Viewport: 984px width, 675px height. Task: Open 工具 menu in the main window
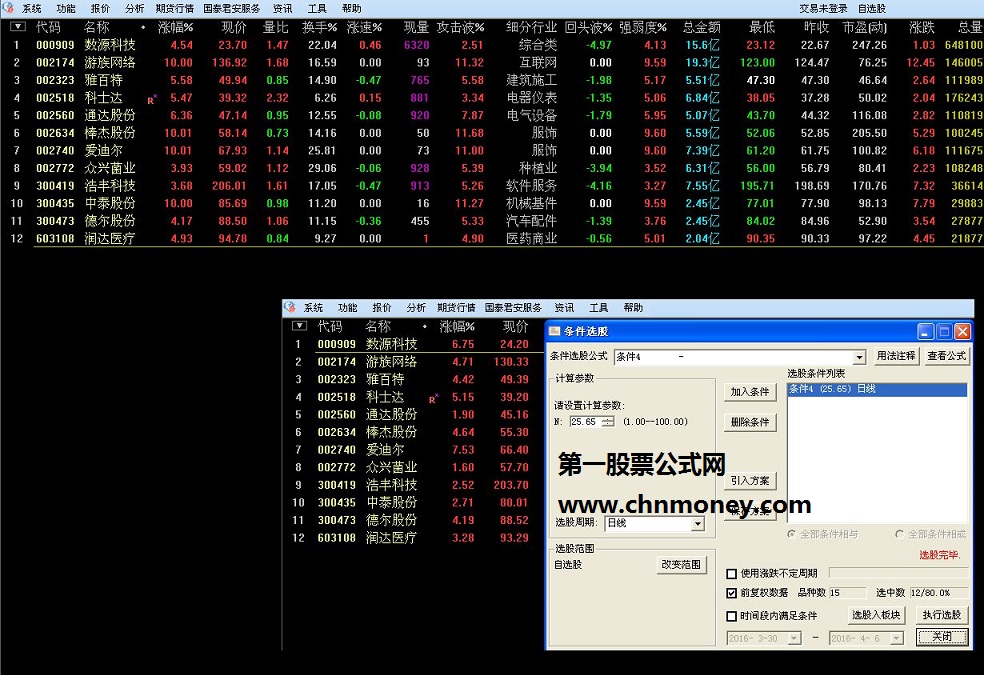[x=317, y=8]
